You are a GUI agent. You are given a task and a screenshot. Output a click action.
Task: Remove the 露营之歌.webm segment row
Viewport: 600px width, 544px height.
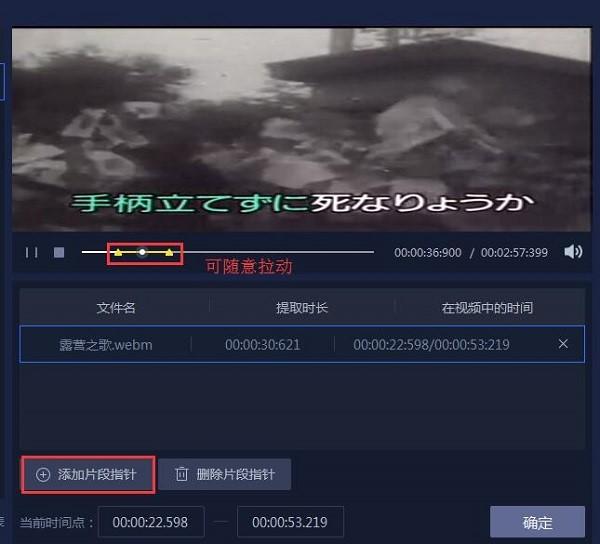pos(563,344)
